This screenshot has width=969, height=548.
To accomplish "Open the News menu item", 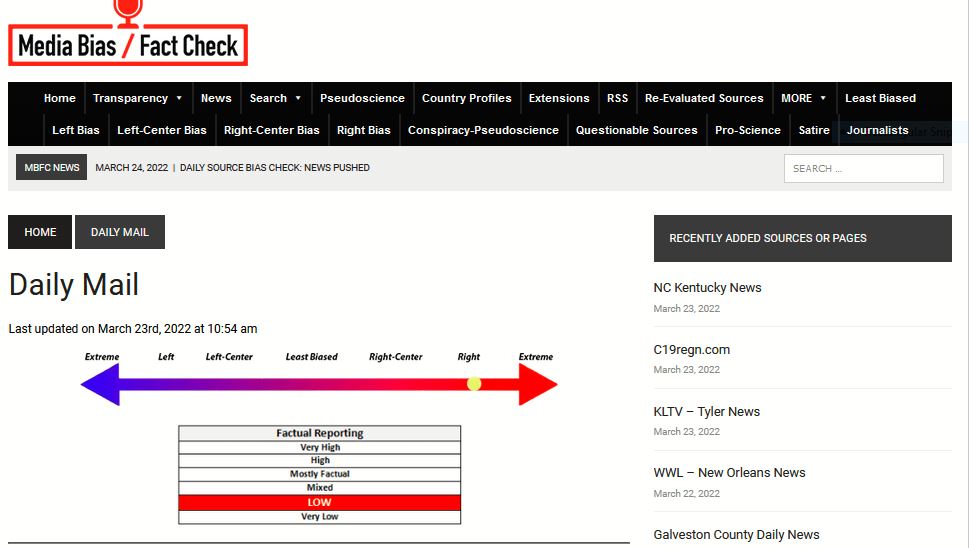I will pyautogui.click(x=216, y=98).
